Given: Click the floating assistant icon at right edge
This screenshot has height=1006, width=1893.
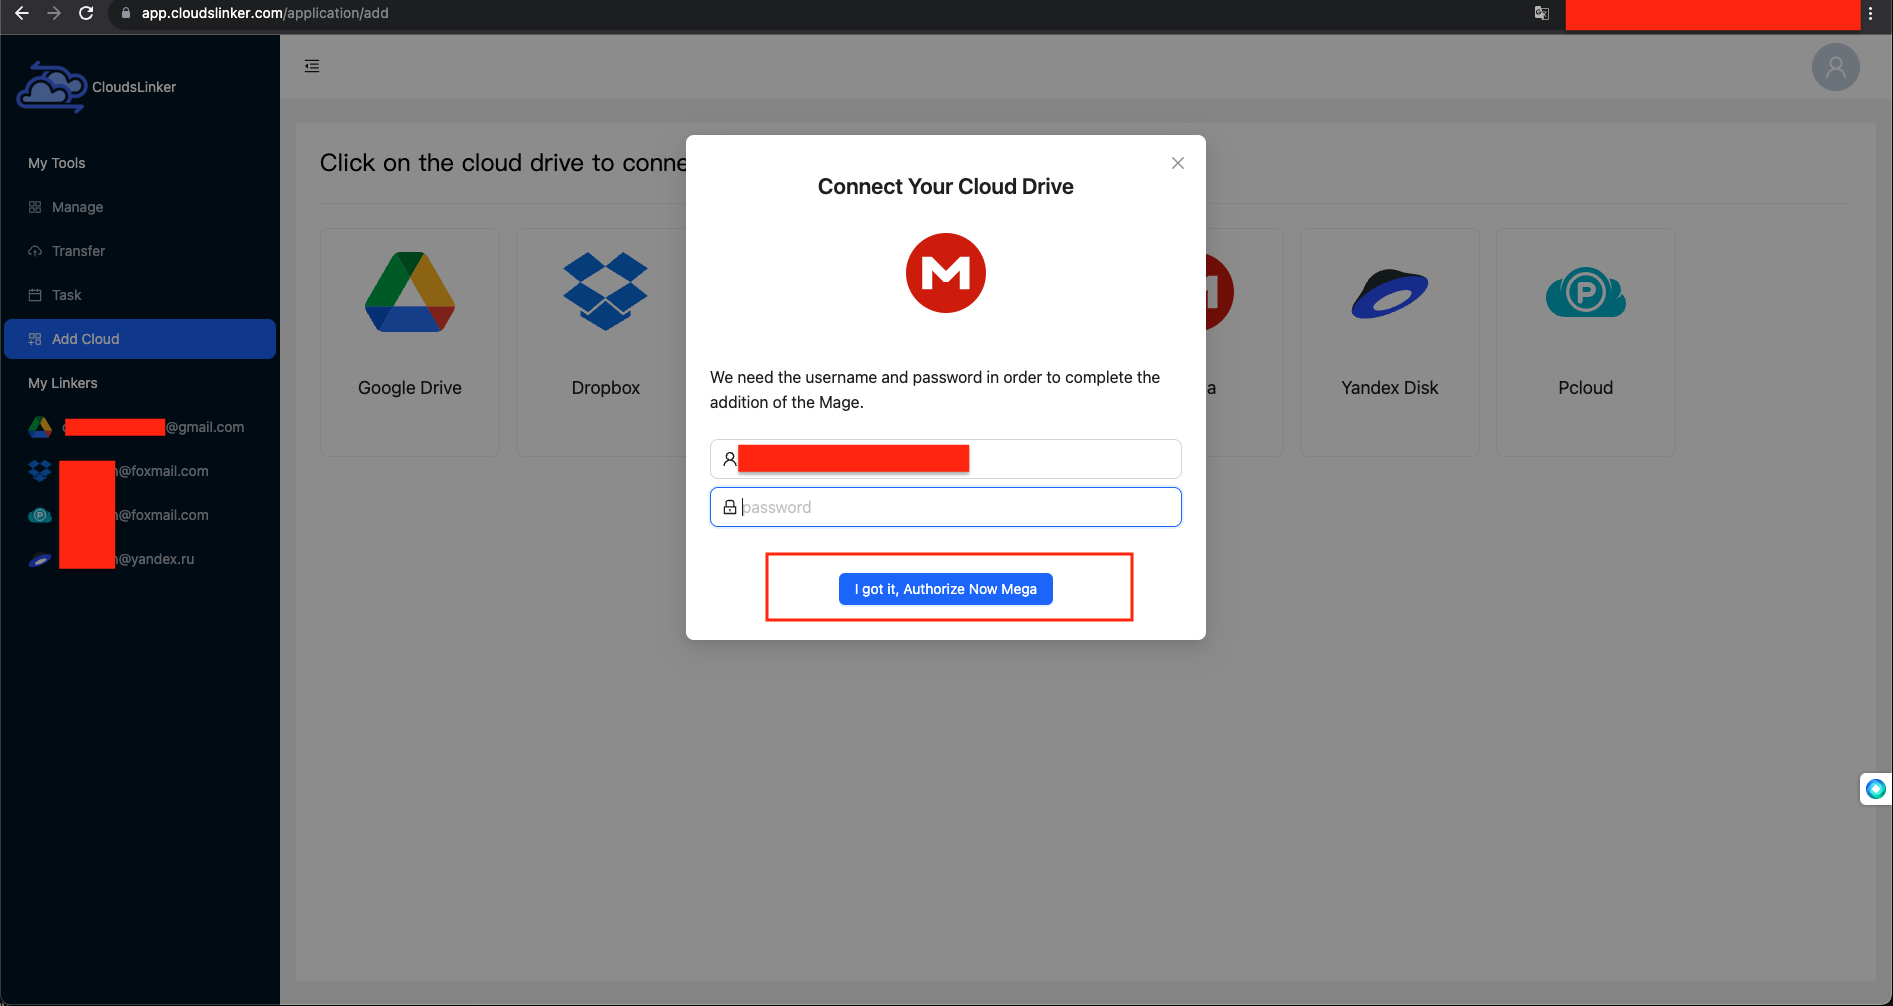Looking at the screenshot, I should tap(1876, 789).
